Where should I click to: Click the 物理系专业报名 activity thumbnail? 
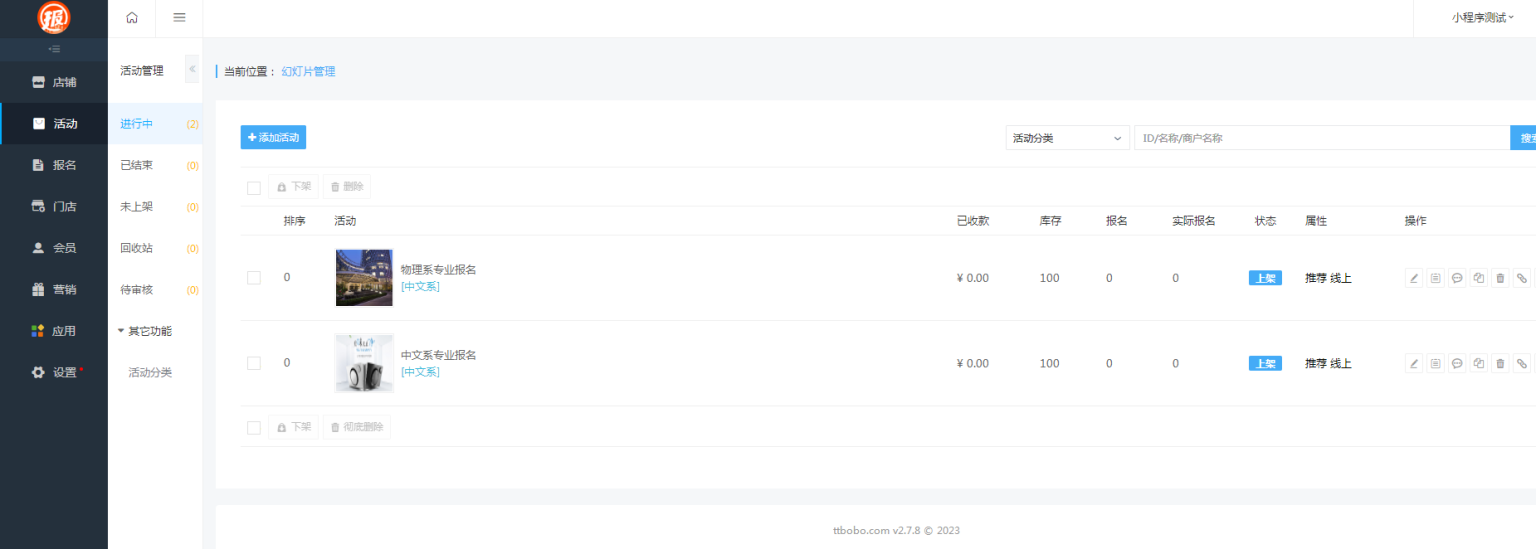pos(364,278)
